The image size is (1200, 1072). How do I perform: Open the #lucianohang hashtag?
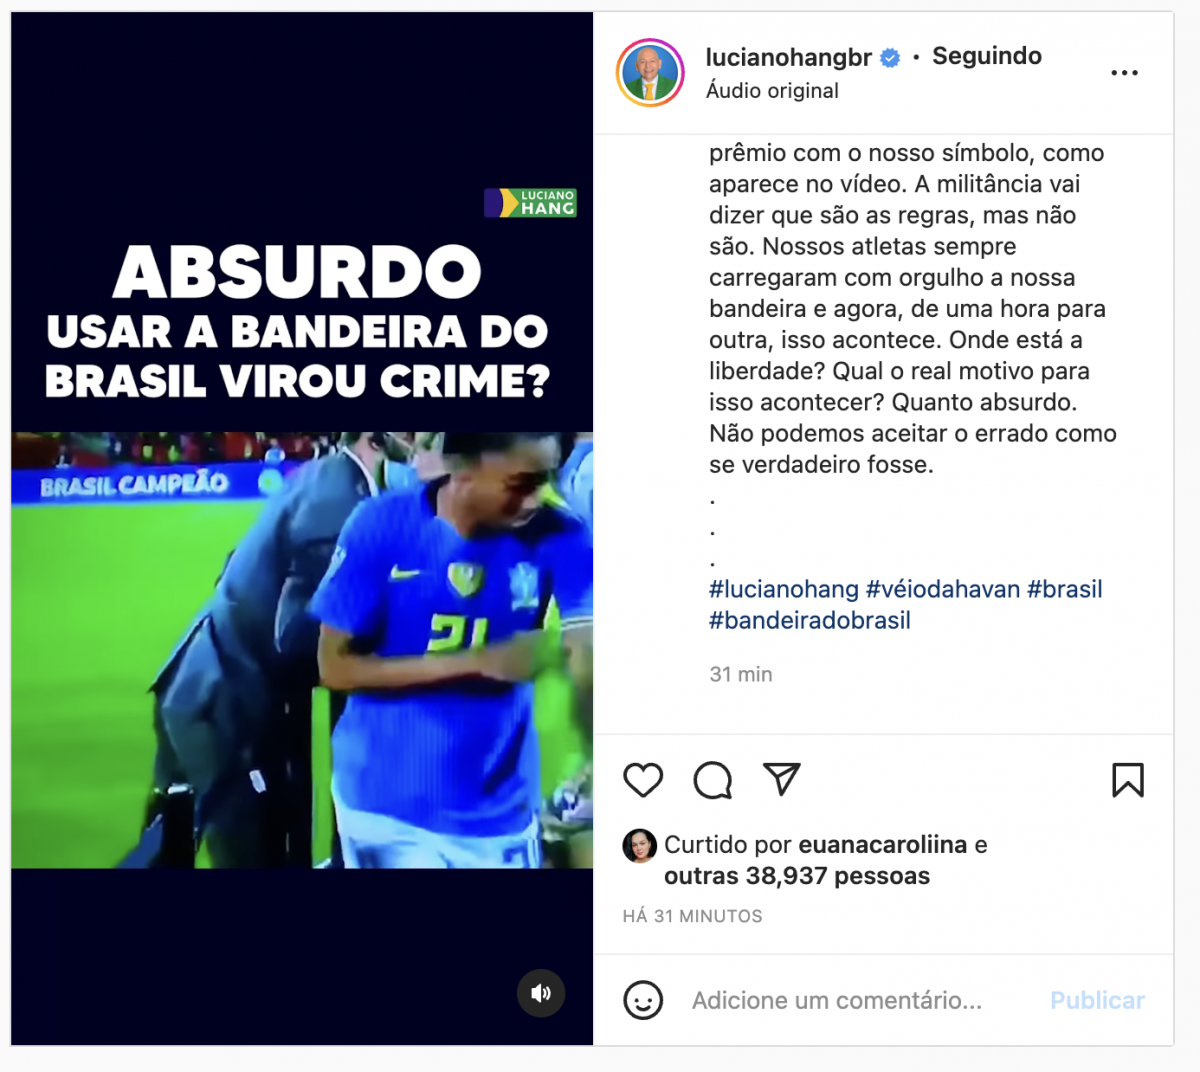tap(784, 589)
